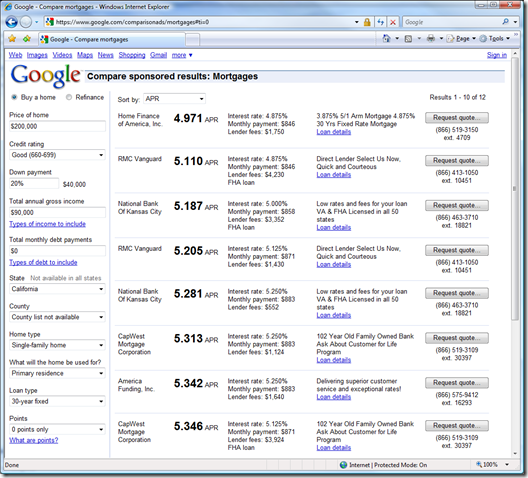Viewport: 528px width, 478px height.
Task: Click the Shopping navigation link
Action: [x=132, y=55]
